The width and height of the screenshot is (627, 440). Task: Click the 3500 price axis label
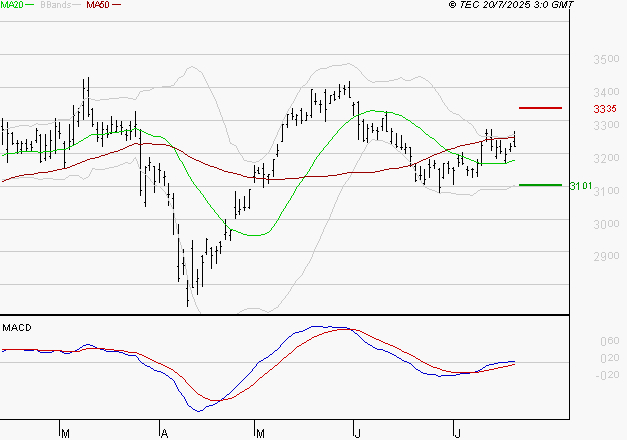606,60
